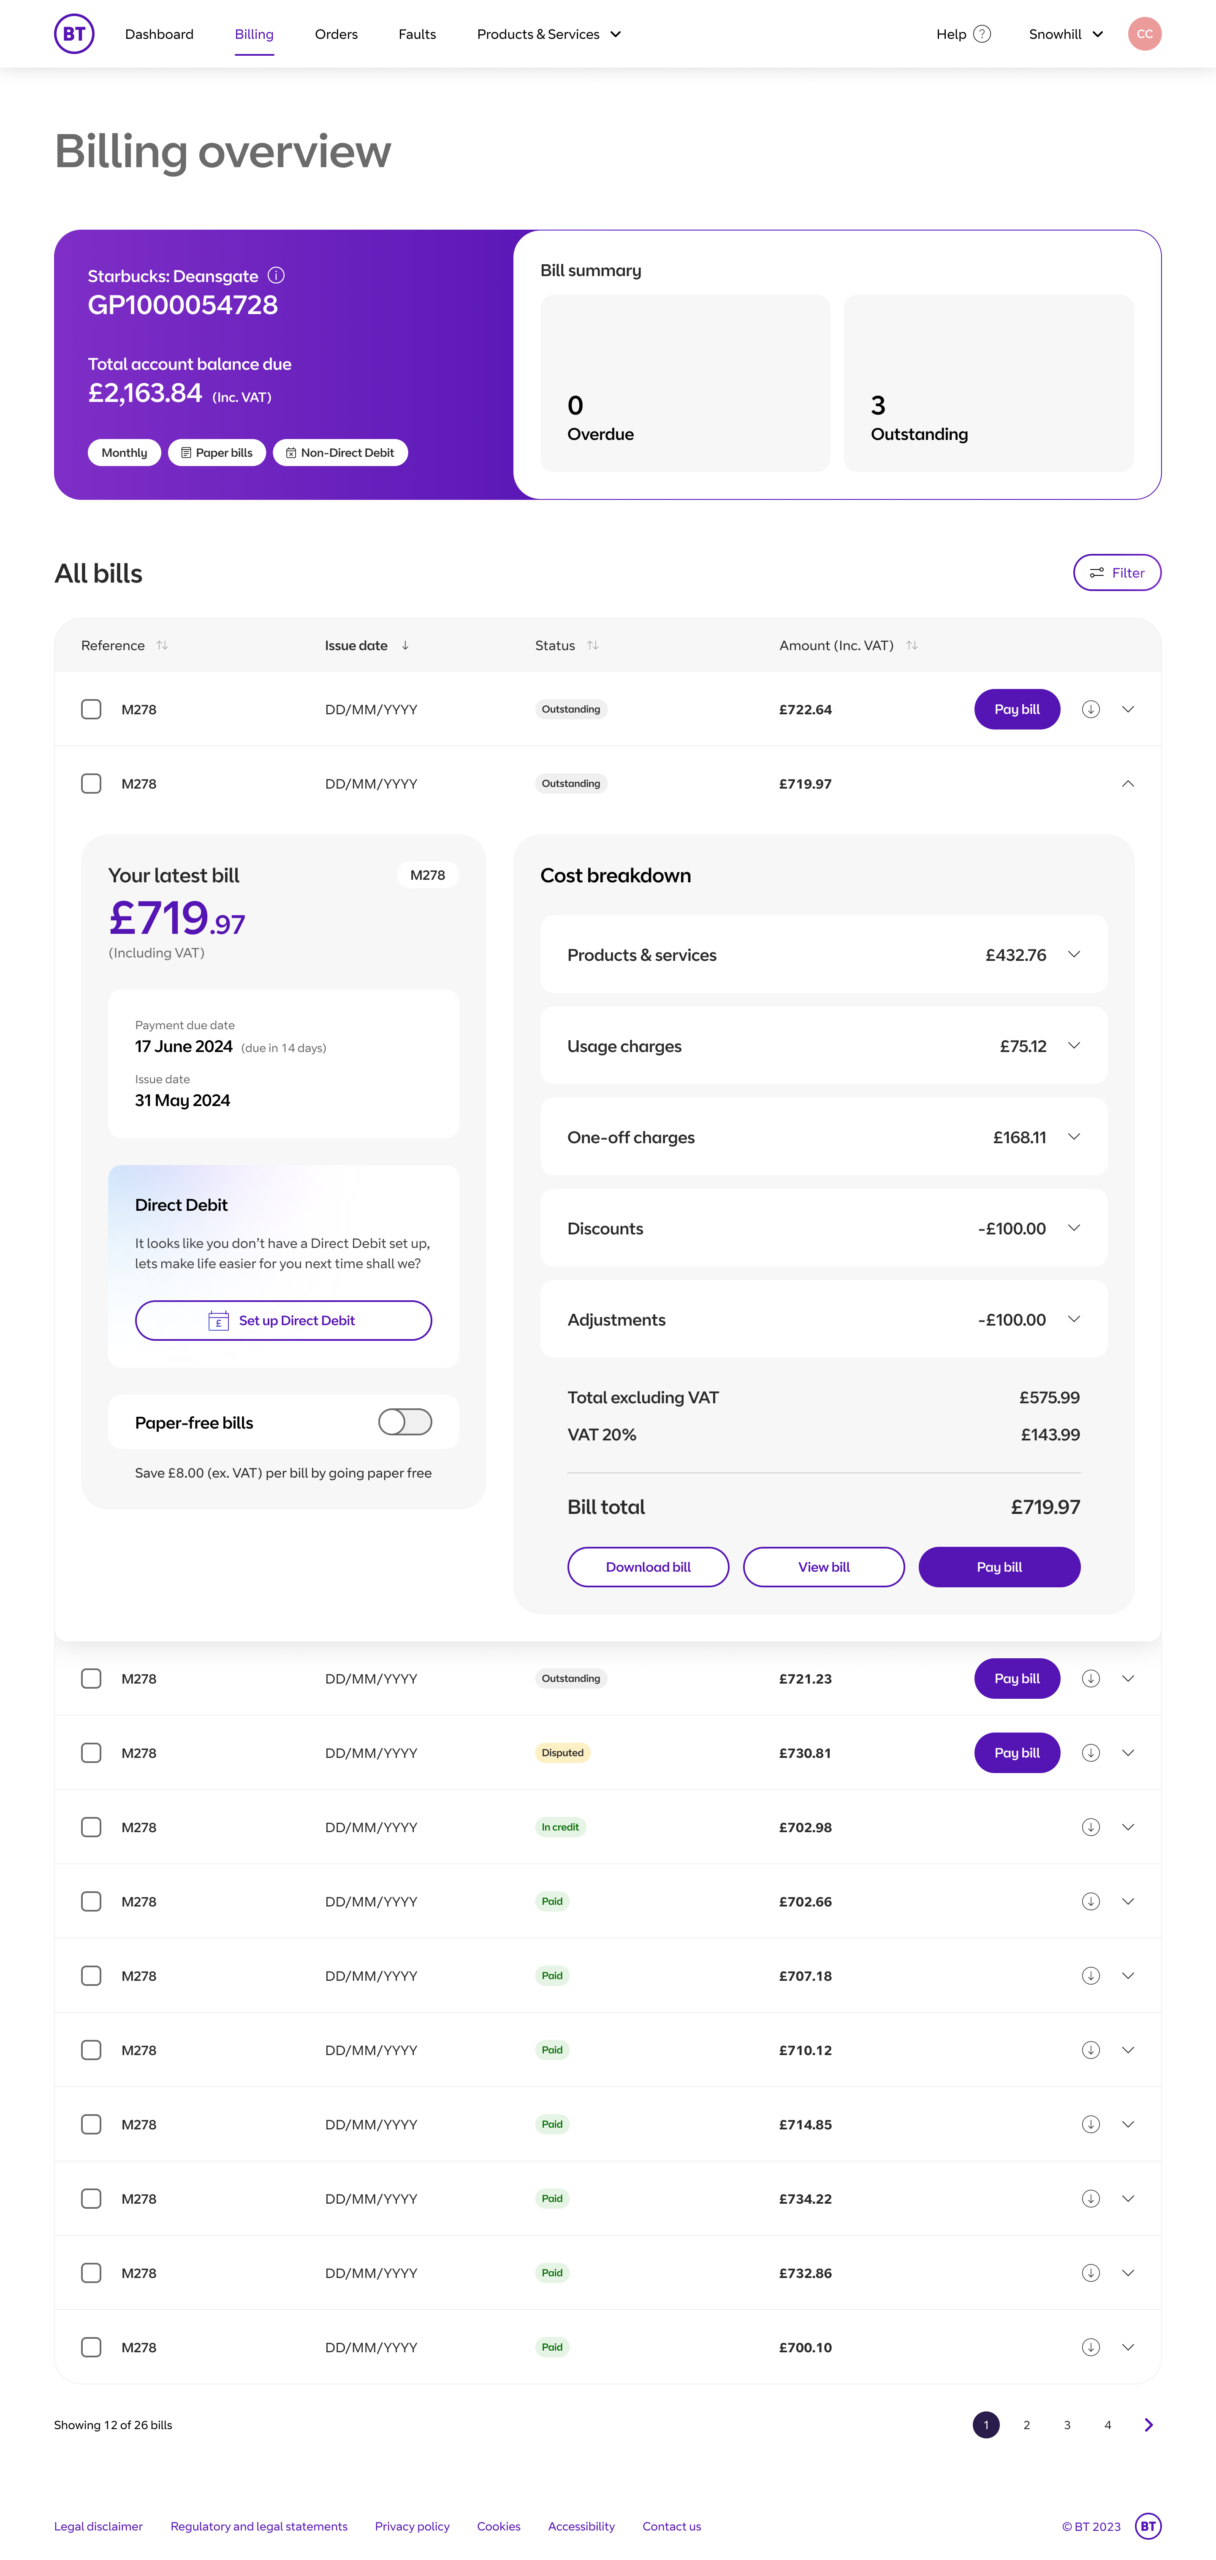This screenshot has width=1216, height=2560.
Task: Sort bills by Reference column arrows
Action: tap(162, 645)
